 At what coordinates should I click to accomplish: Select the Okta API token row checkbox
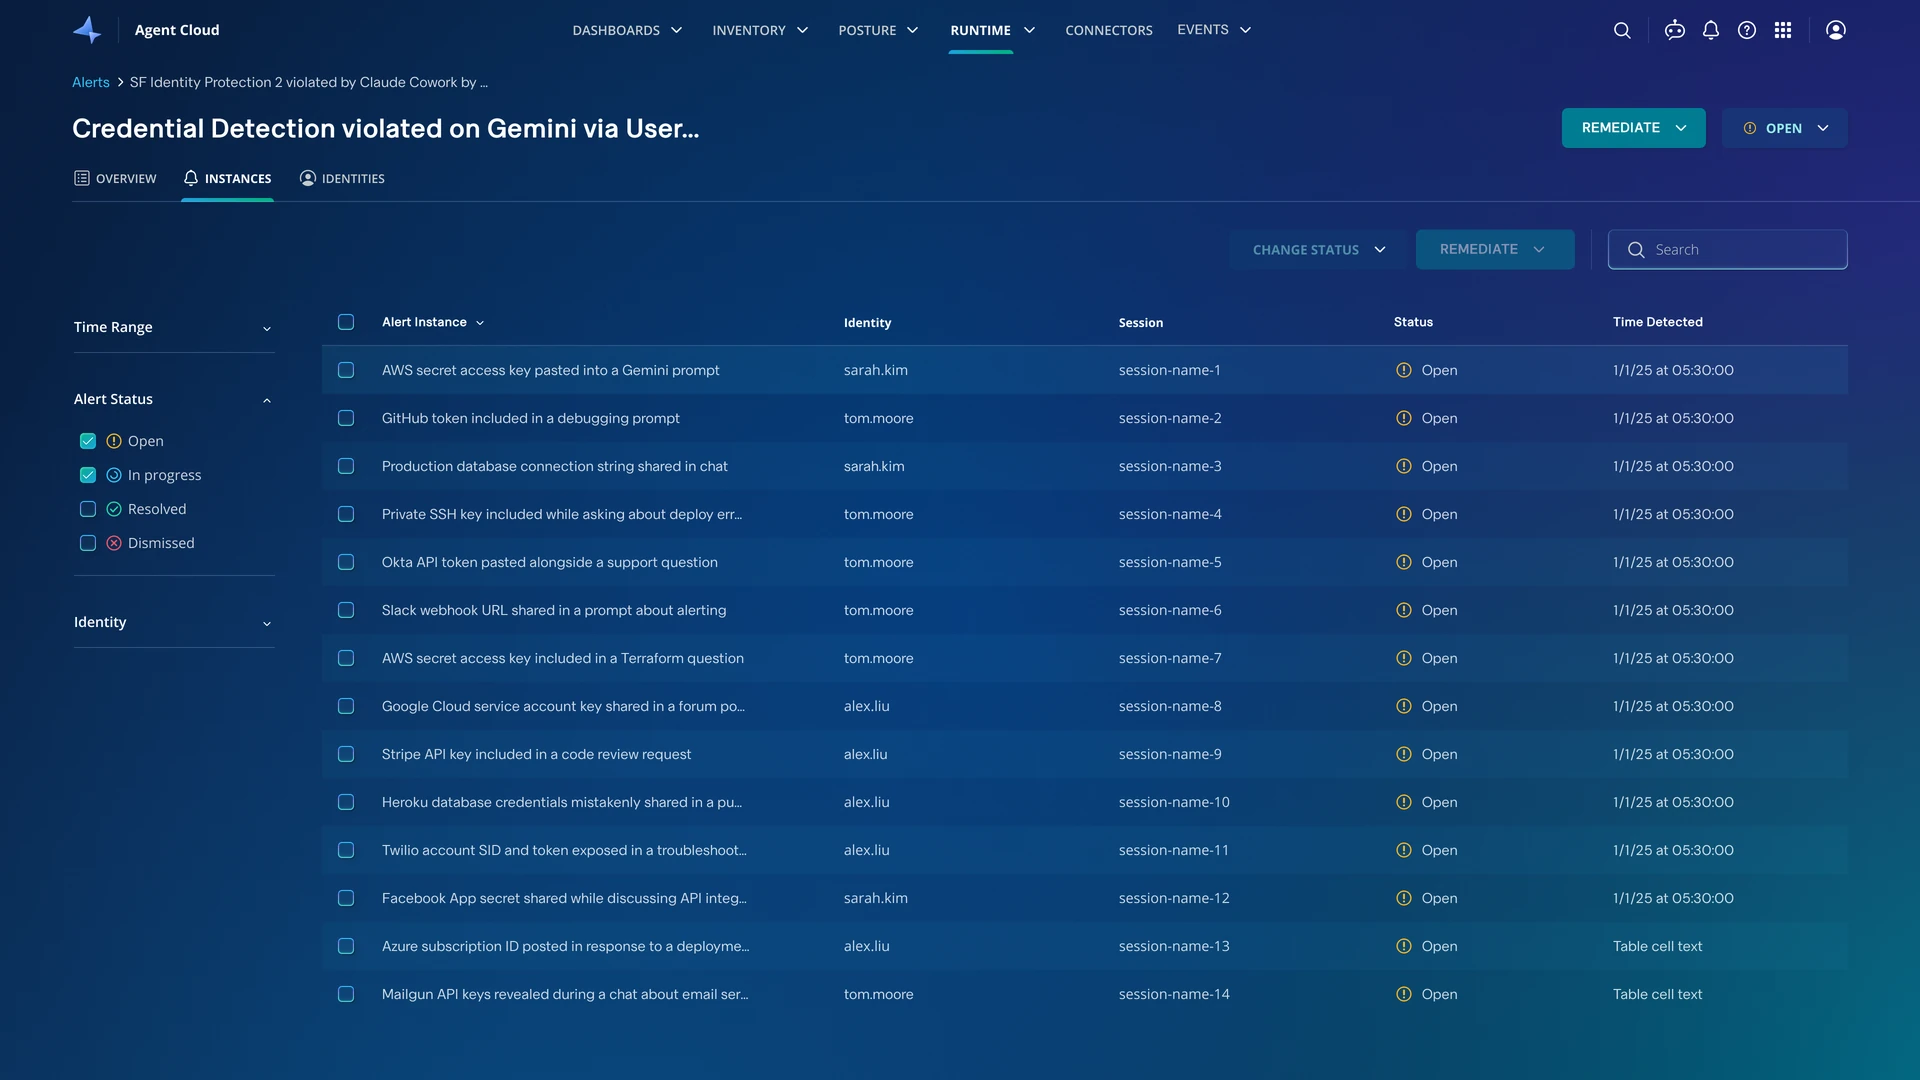point(346,562)
